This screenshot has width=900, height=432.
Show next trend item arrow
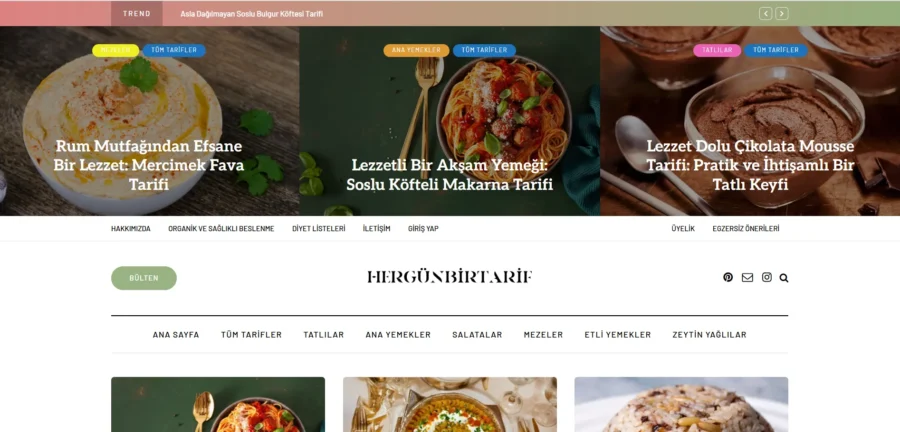point(782,13)
